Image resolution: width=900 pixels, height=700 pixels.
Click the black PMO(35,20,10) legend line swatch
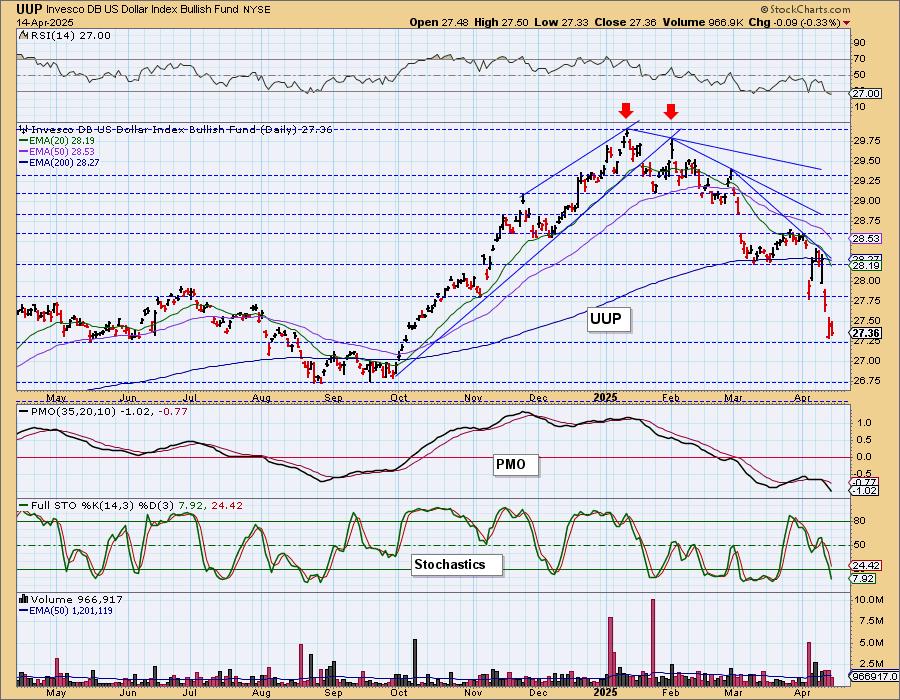pyautogui.click(x=24, y=411)
